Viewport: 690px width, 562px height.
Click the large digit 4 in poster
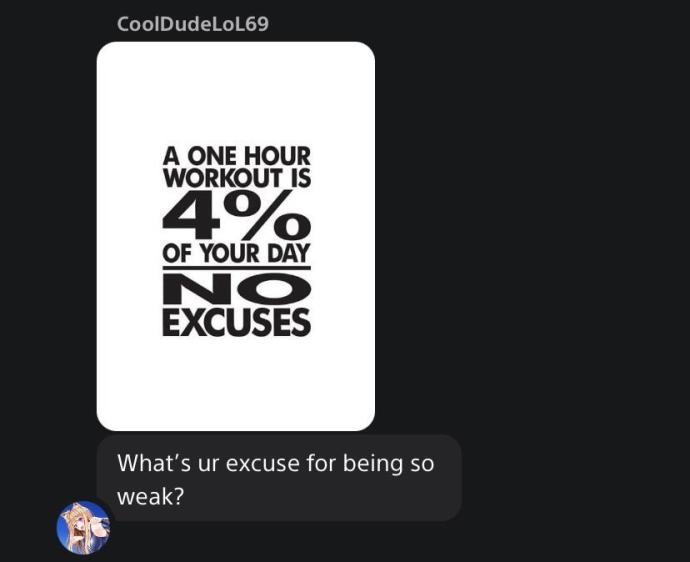pos(191,216)
